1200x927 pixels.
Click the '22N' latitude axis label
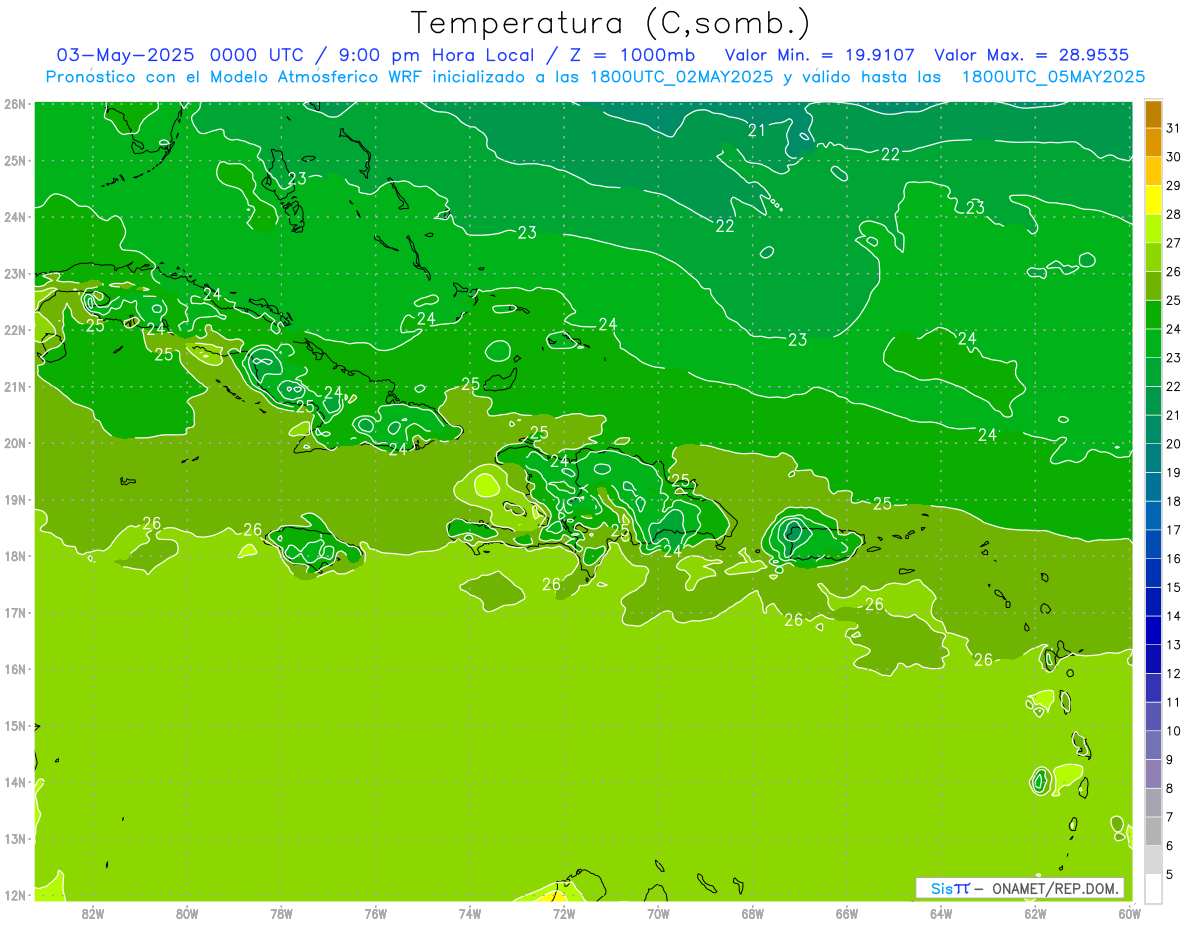(x=15, y=330)
